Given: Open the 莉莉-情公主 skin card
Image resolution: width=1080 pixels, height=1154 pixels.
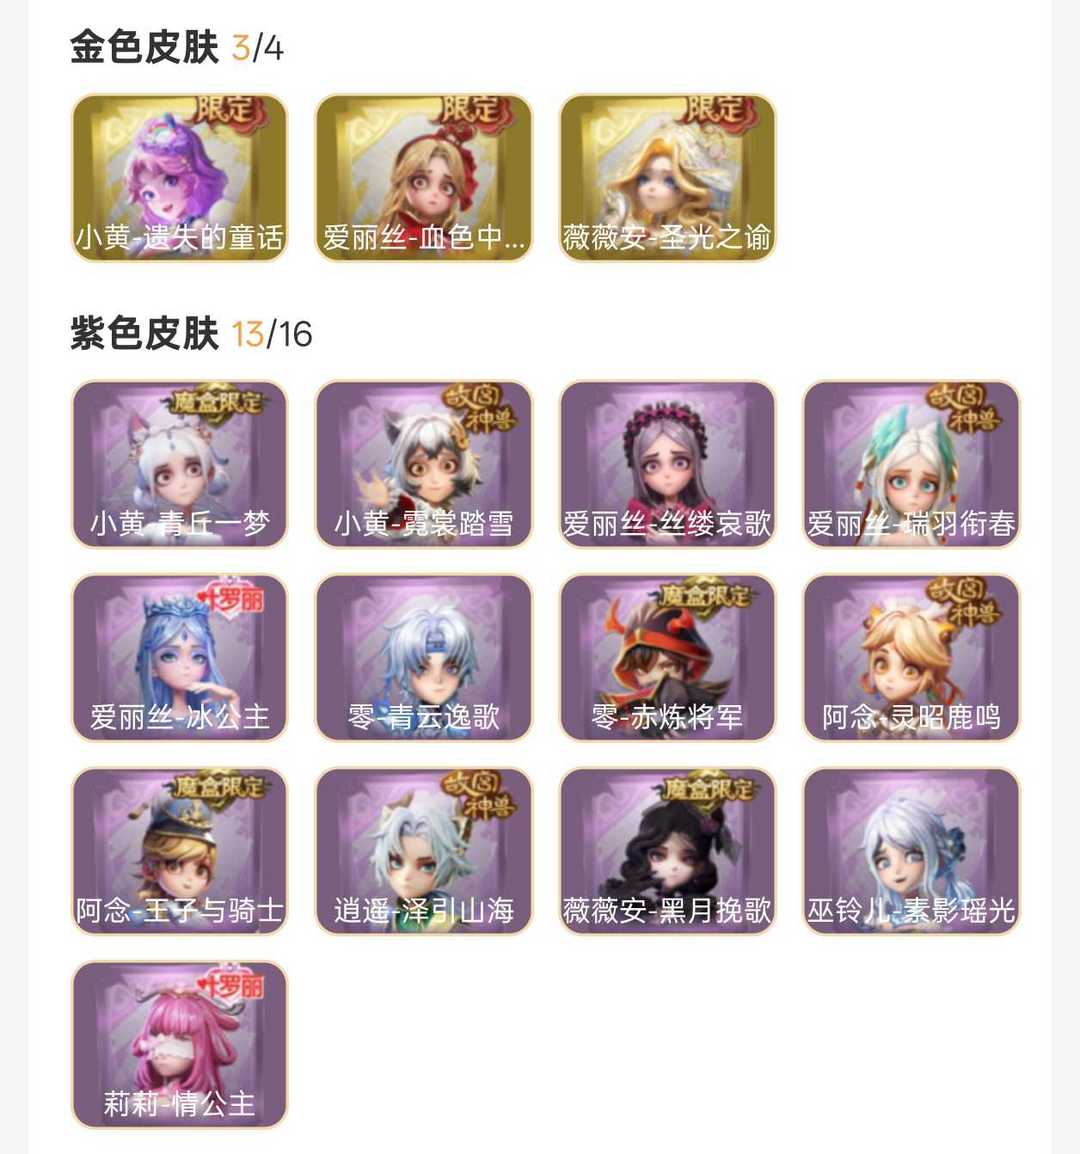Looking at the screenshot, I should pos(180,1044).
